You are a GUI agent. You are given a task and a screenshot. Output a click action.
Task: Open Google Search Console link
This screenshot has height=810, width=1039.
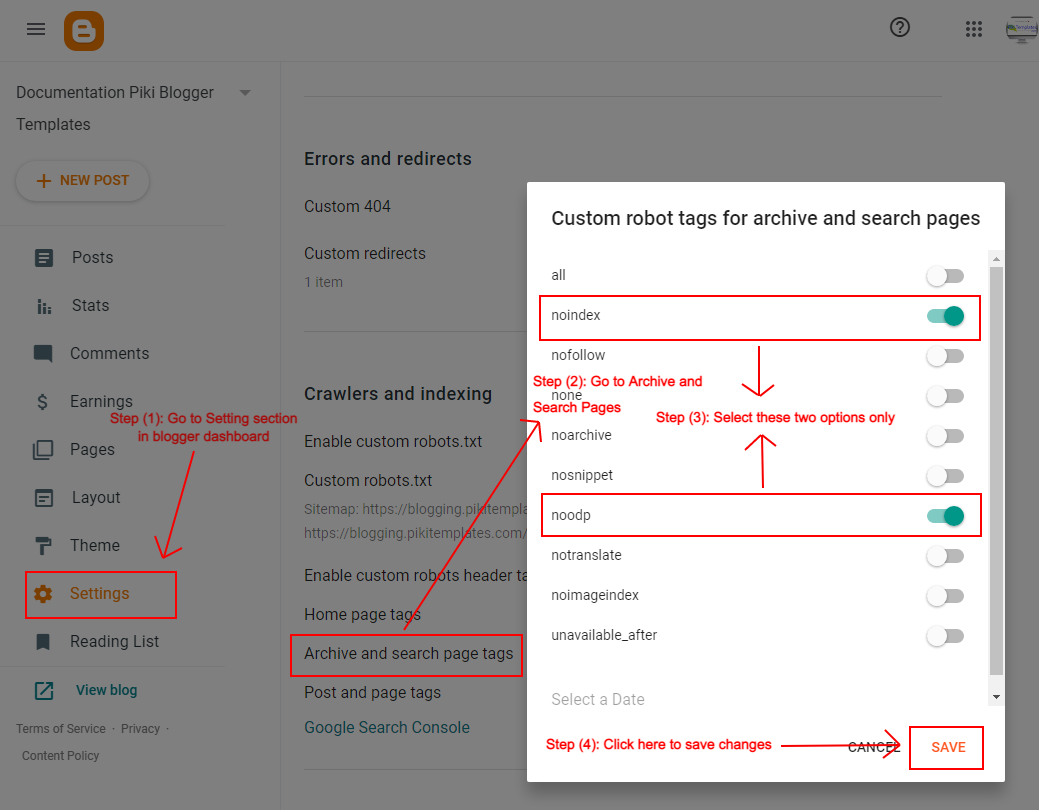(x=387, y=728)
